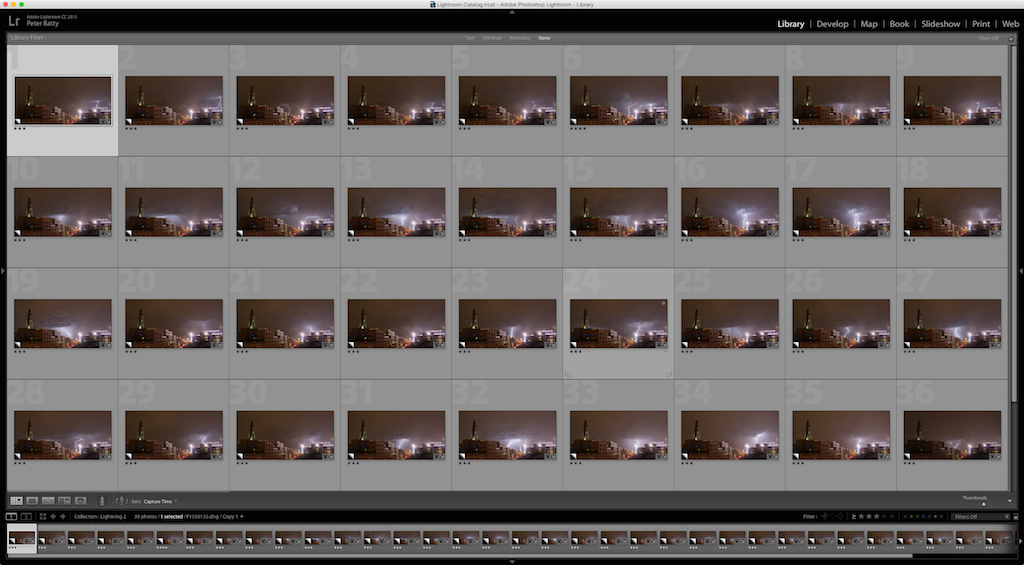Click the filmstrip grid shortcut icon
This screenshot has height=565, width=1024.
tap(42, 516)
